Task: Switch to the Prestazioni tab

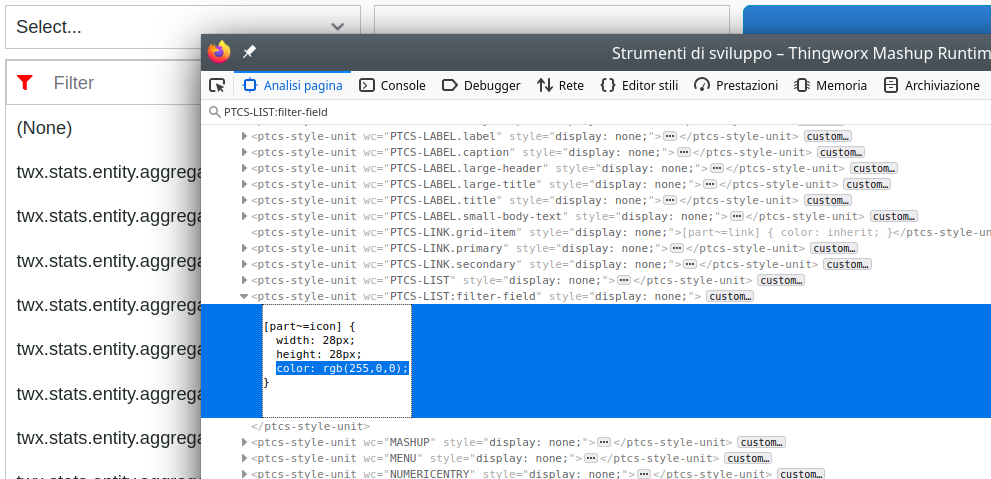Action: click(736, 85)
